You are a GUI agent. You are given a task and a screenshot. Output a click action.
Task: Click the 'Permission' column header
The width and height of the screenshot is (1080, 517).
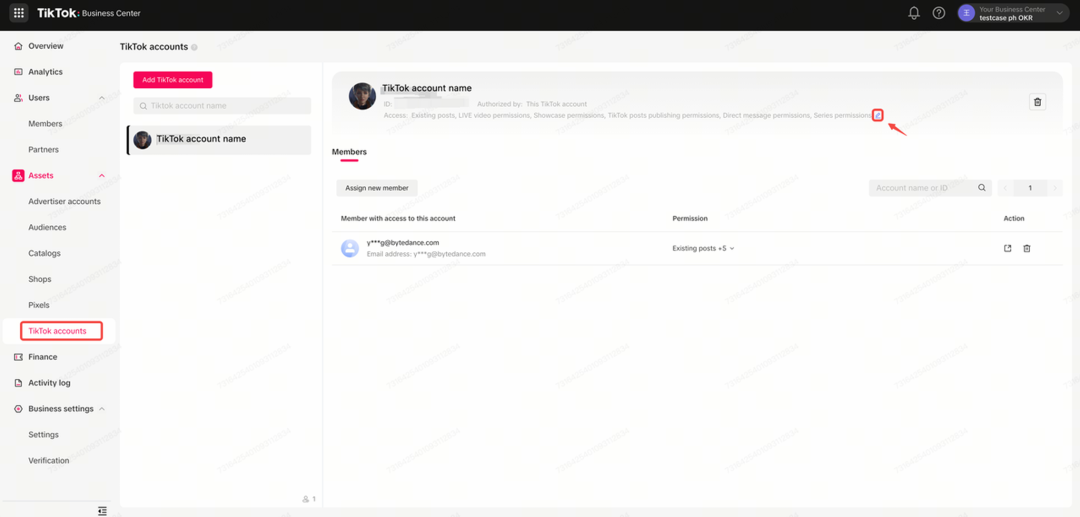coord(690,218)
